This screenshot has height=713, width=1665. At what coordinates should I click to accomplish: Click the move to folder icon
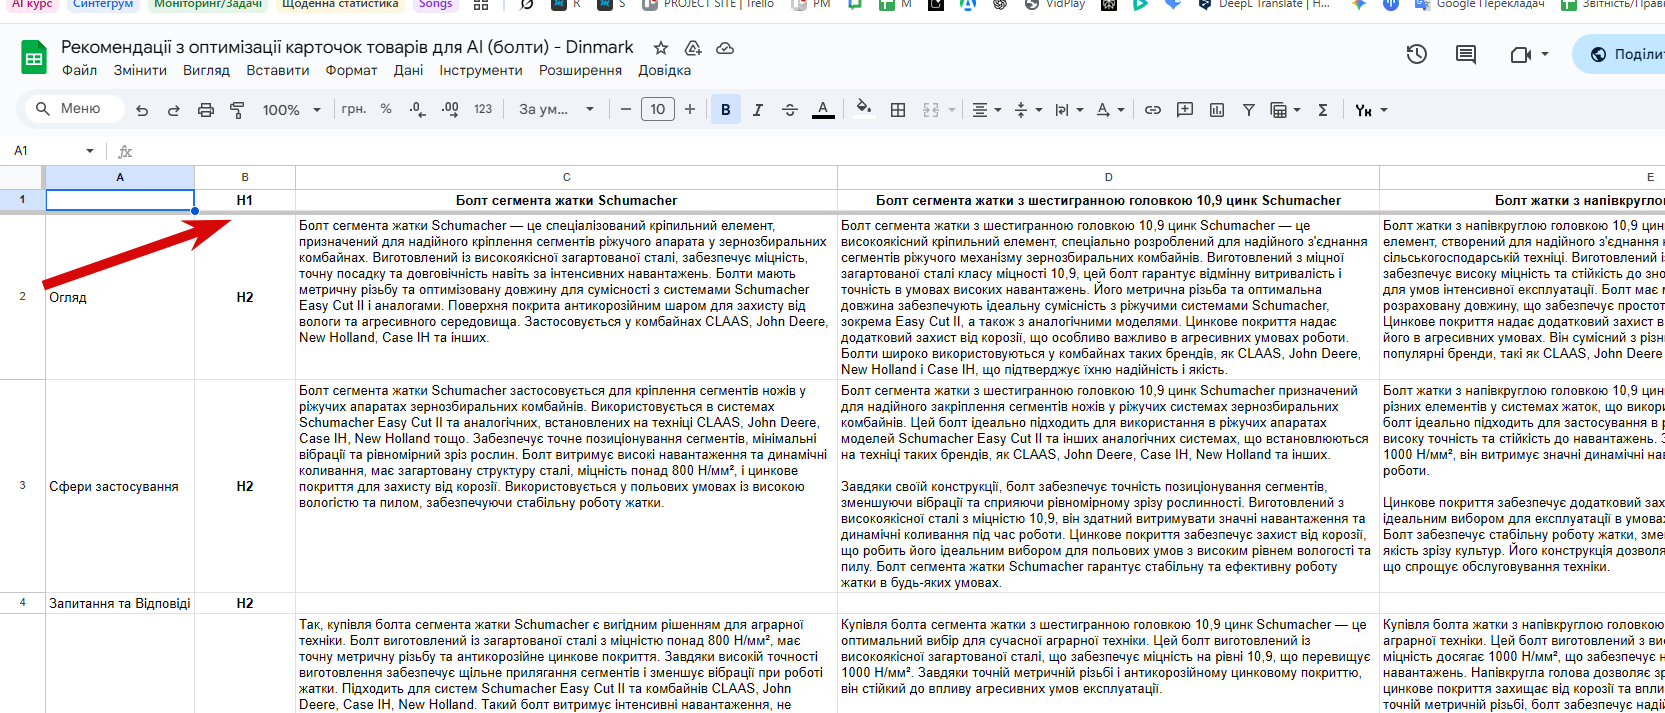pos(693,48)
